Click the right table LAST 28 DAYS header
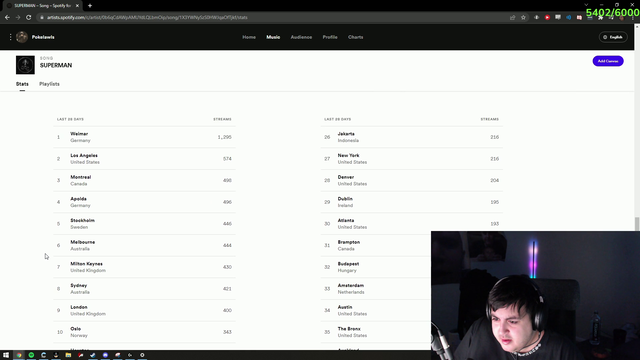 [338, 119]
